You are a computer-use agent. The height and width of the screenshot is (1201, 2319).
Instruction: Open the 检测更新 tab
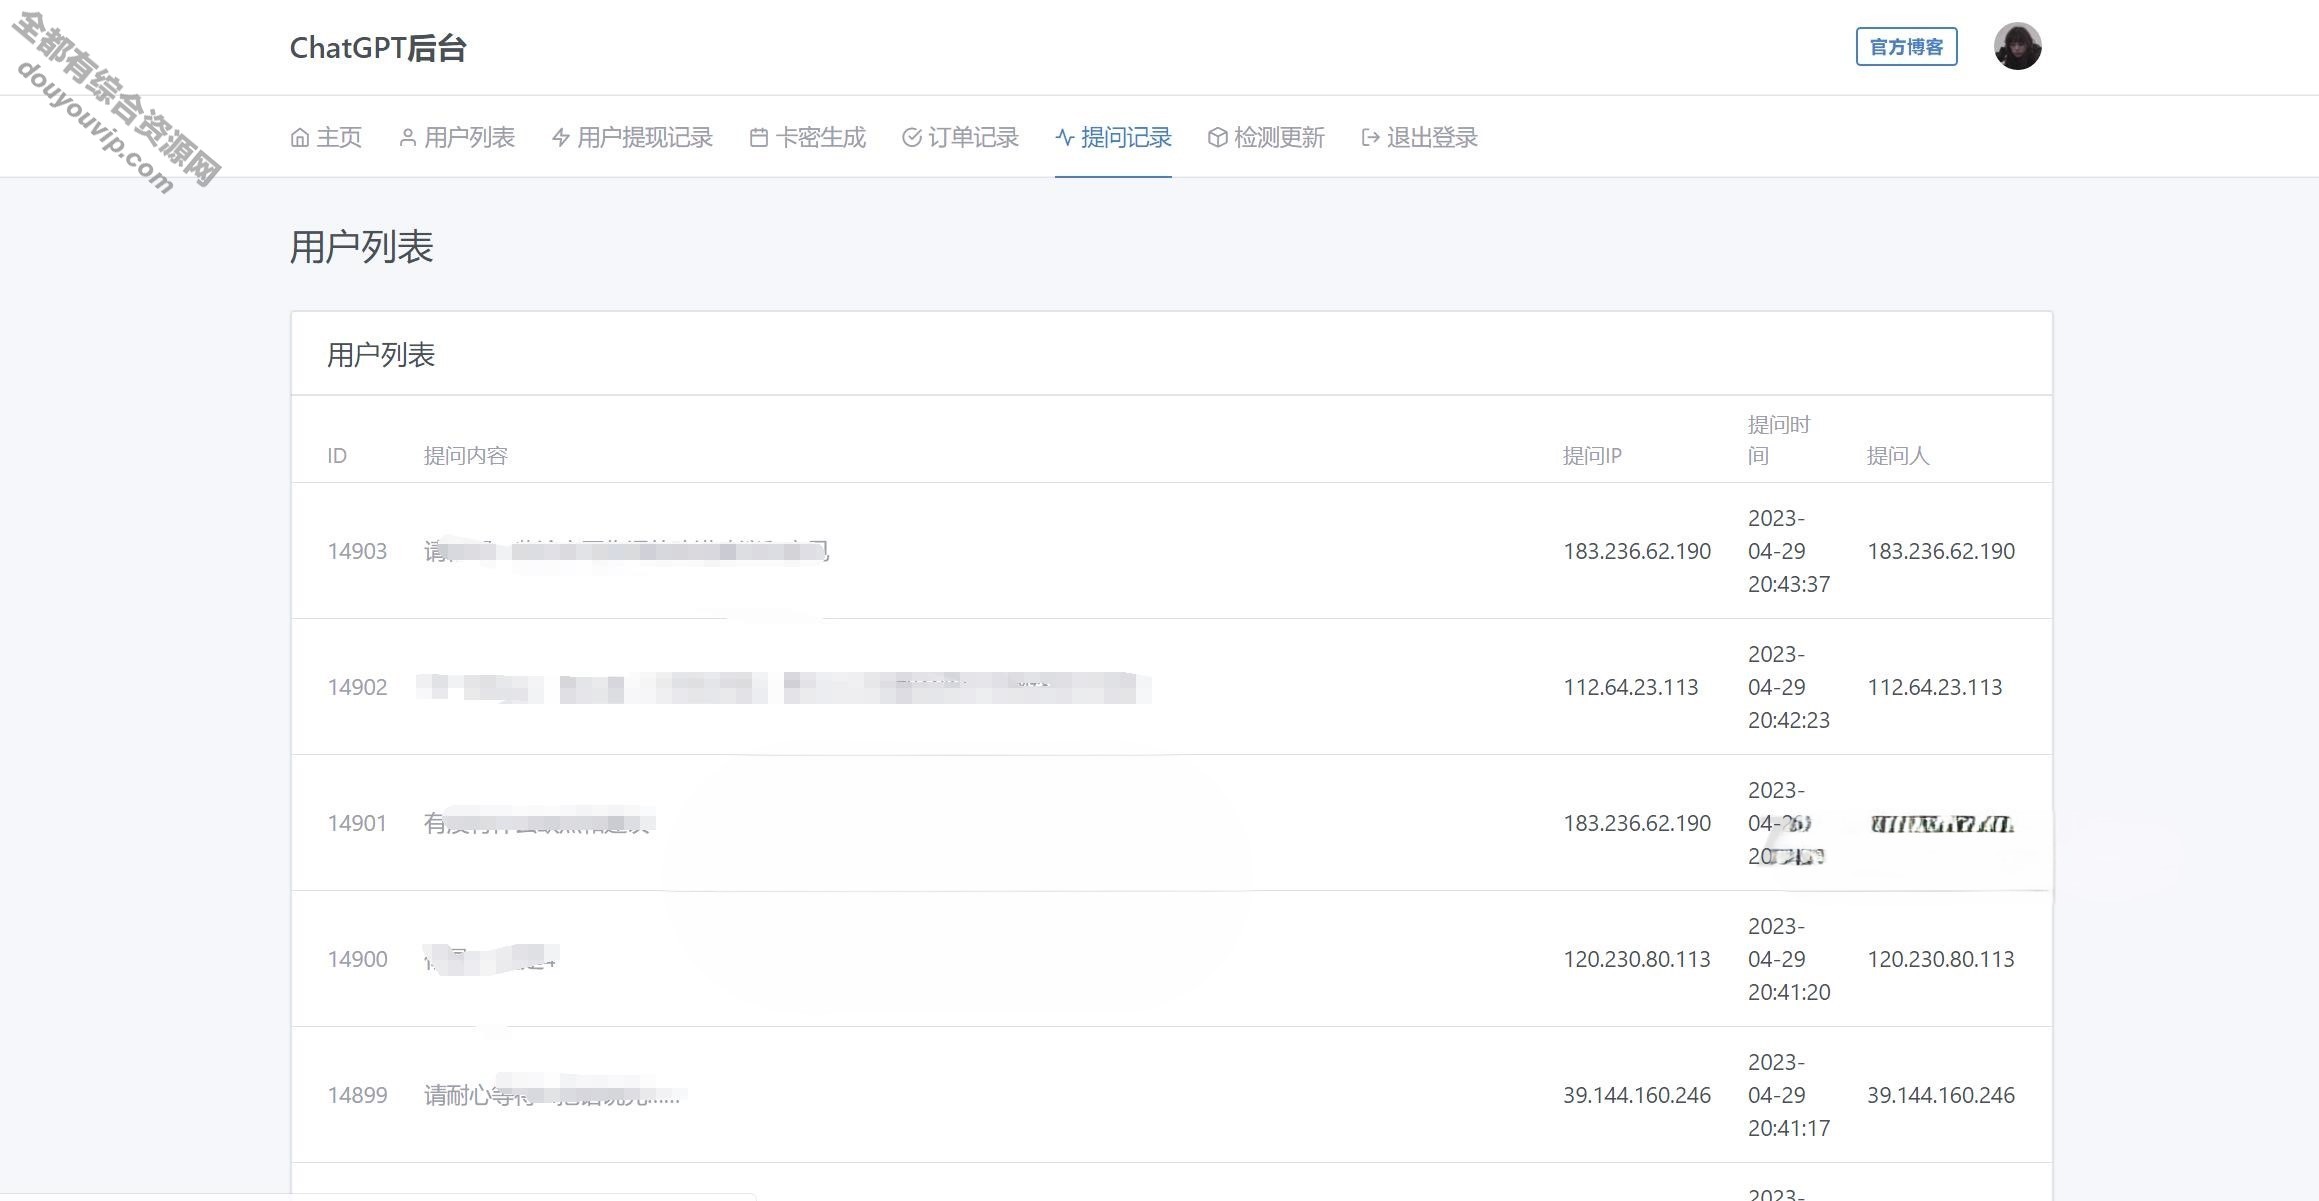click(1266, 138)
